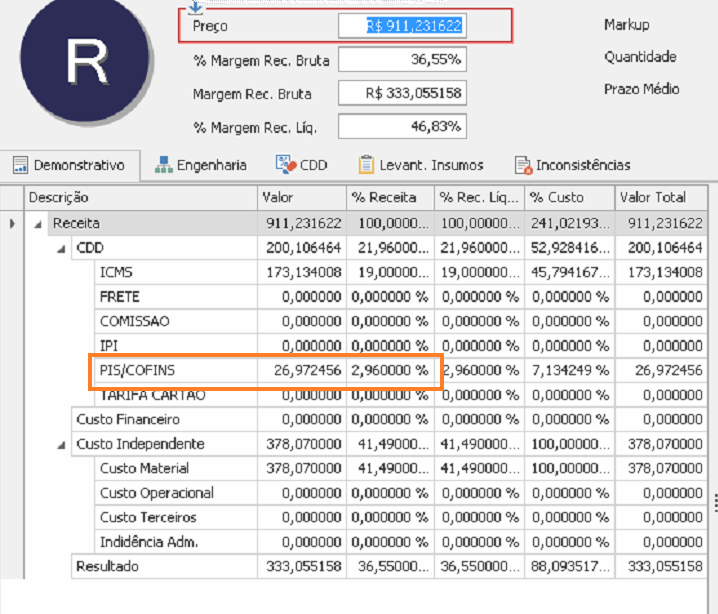
Task: Sort by the Descrição column header
Action: click(x=141, y=198)
